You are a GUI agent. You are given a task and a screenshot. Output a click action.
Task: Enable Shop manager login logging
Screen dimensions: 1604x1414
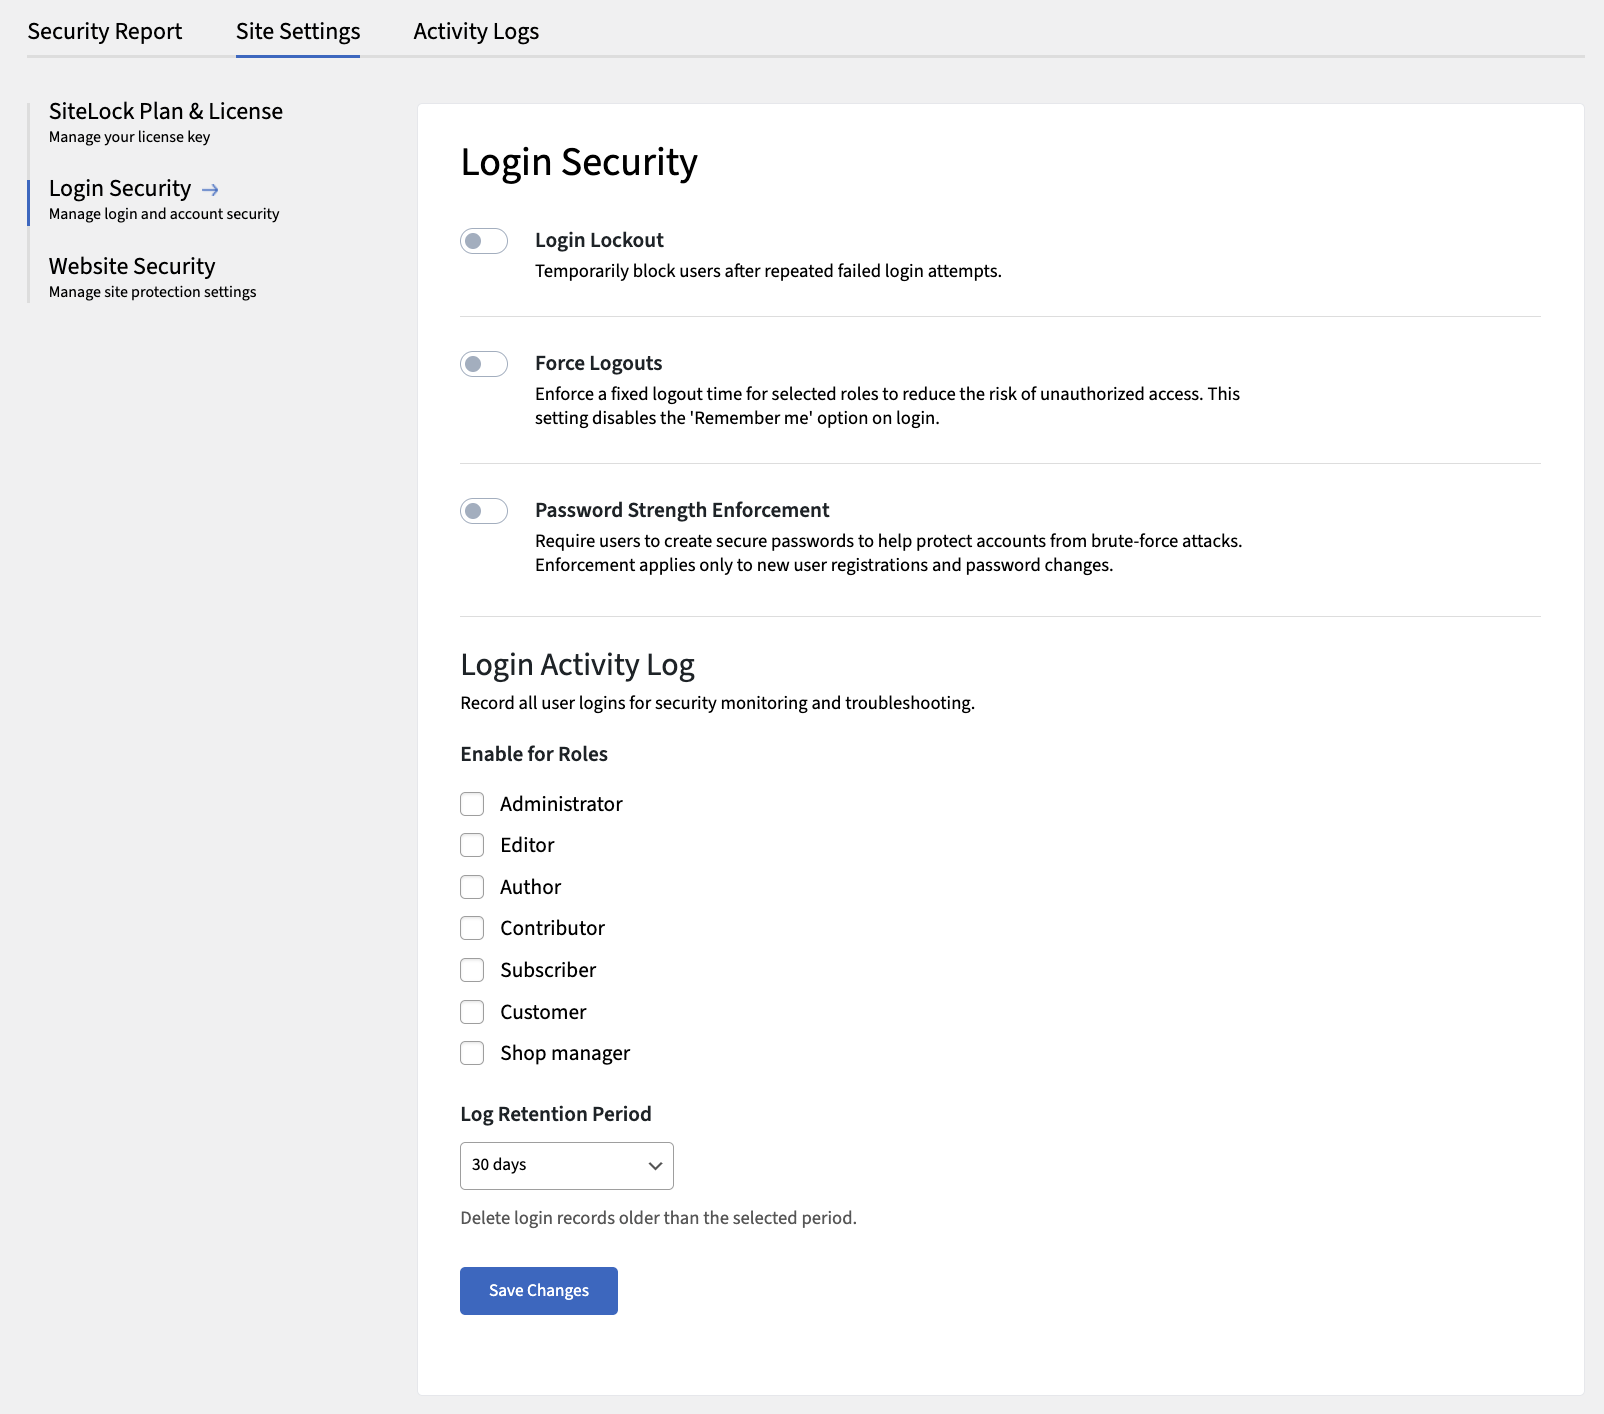tap(471, 1053)
